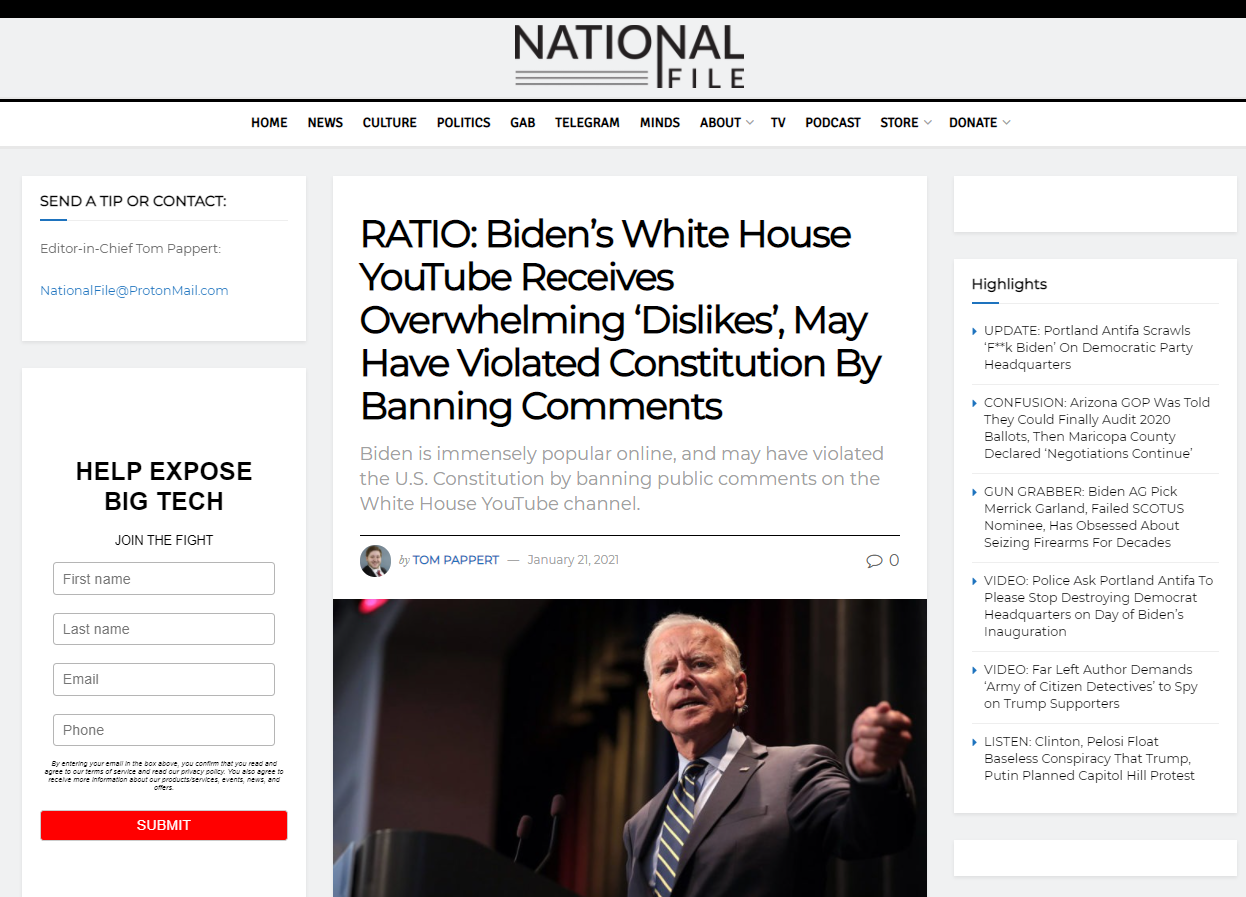
Task: Focus the Phone input field
Action: [164, 730]
